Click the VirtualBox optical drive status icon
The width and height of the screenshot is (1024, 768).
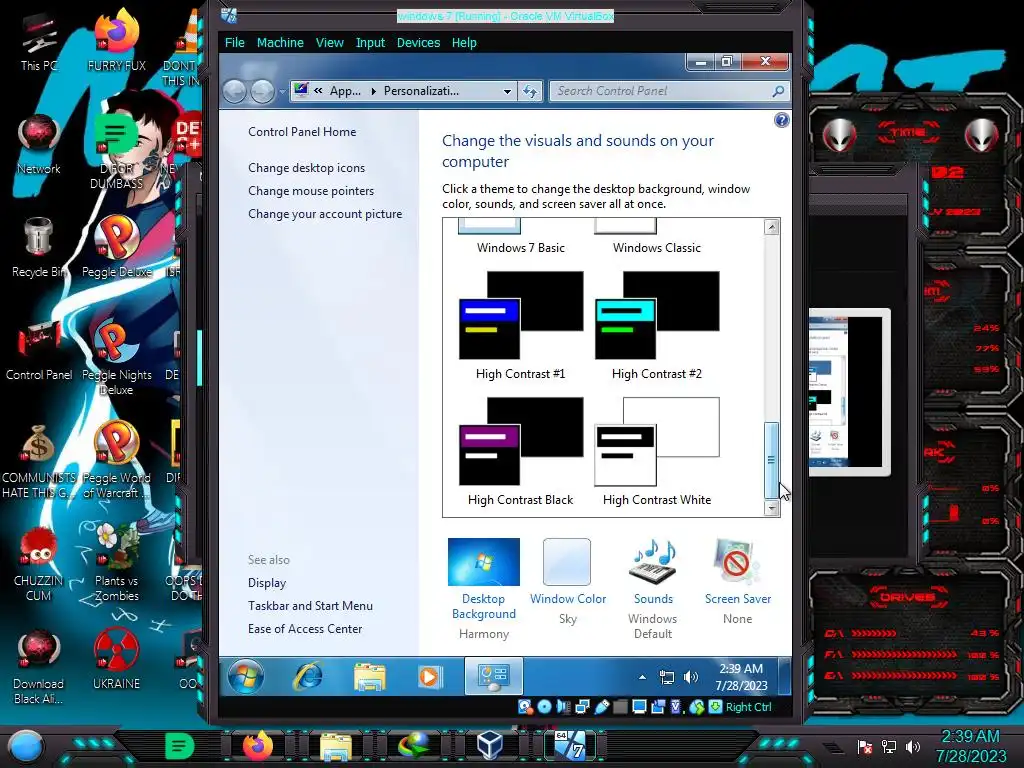[544, 707]
